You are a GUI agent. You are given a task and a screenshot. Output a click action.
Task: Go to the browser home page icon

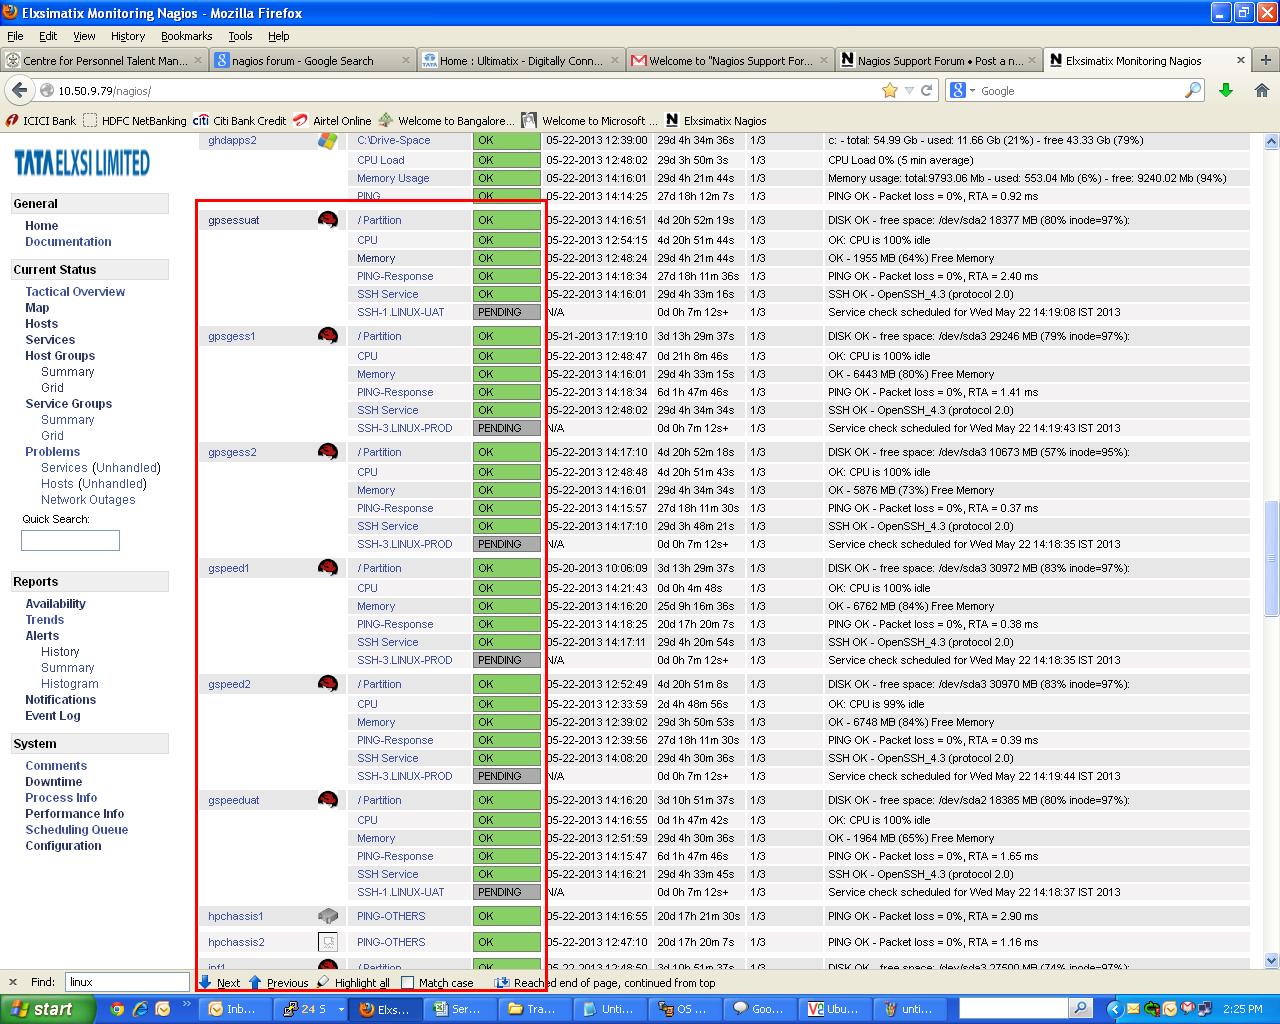point(1261,90)
